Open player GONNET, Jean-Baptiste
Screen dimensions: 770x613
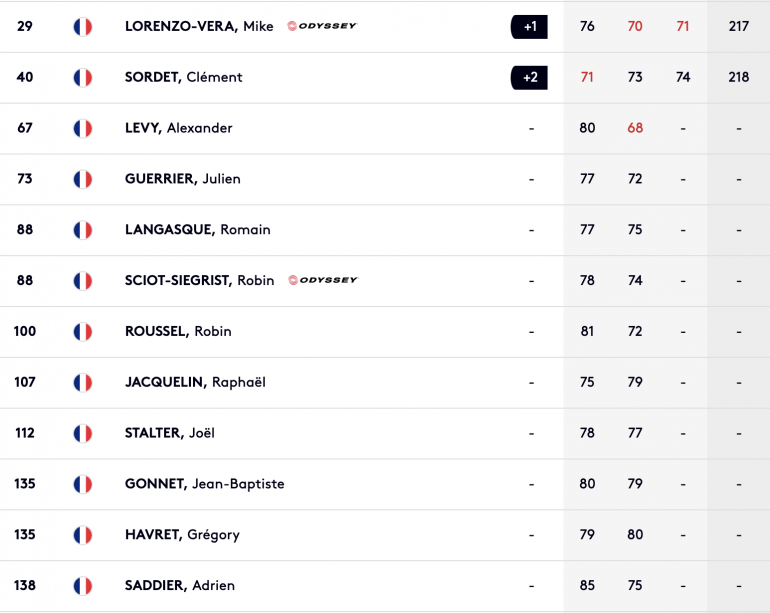click(x=205, y=484)
